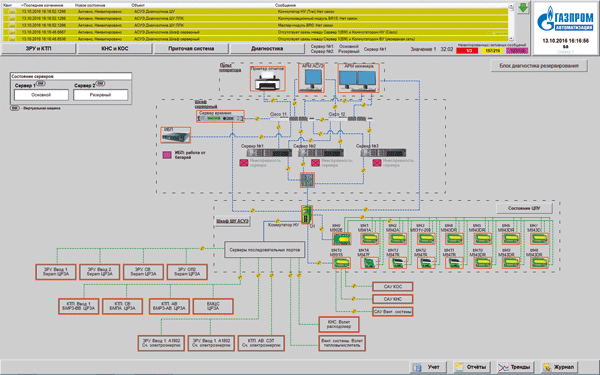Open the ЗРУ и КТП screen
The image size is (600, 375).
point(38,49)
